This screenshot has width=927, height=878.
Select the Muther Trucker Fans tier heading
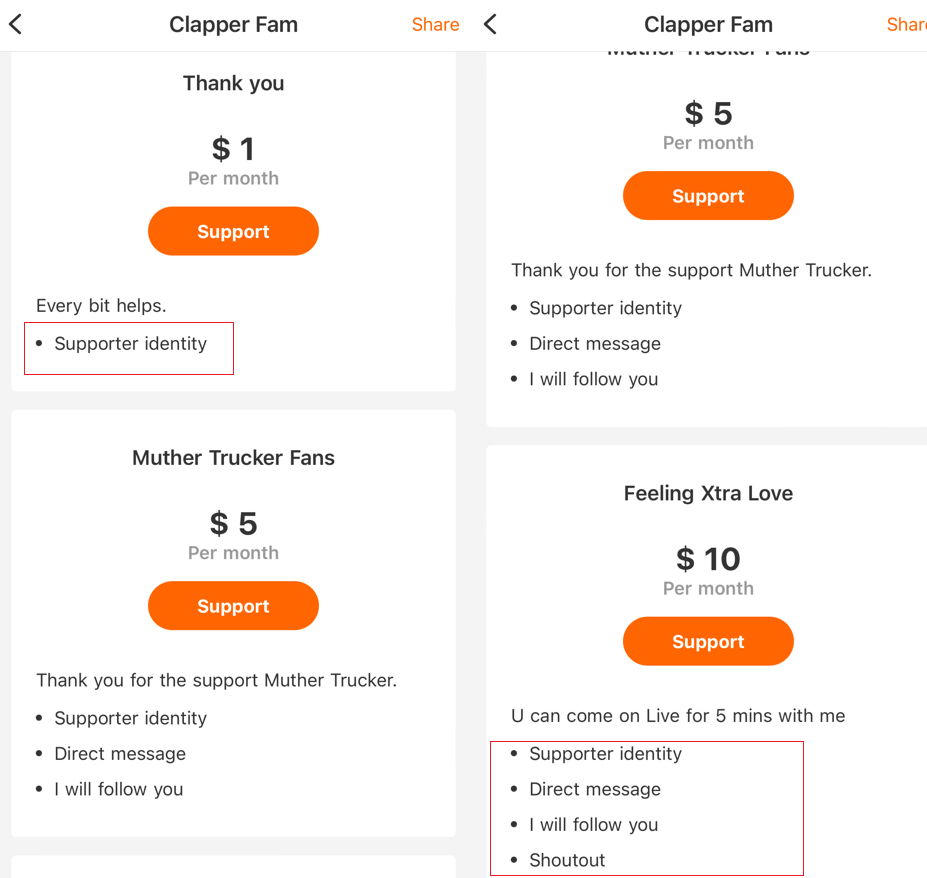point(233,458)
